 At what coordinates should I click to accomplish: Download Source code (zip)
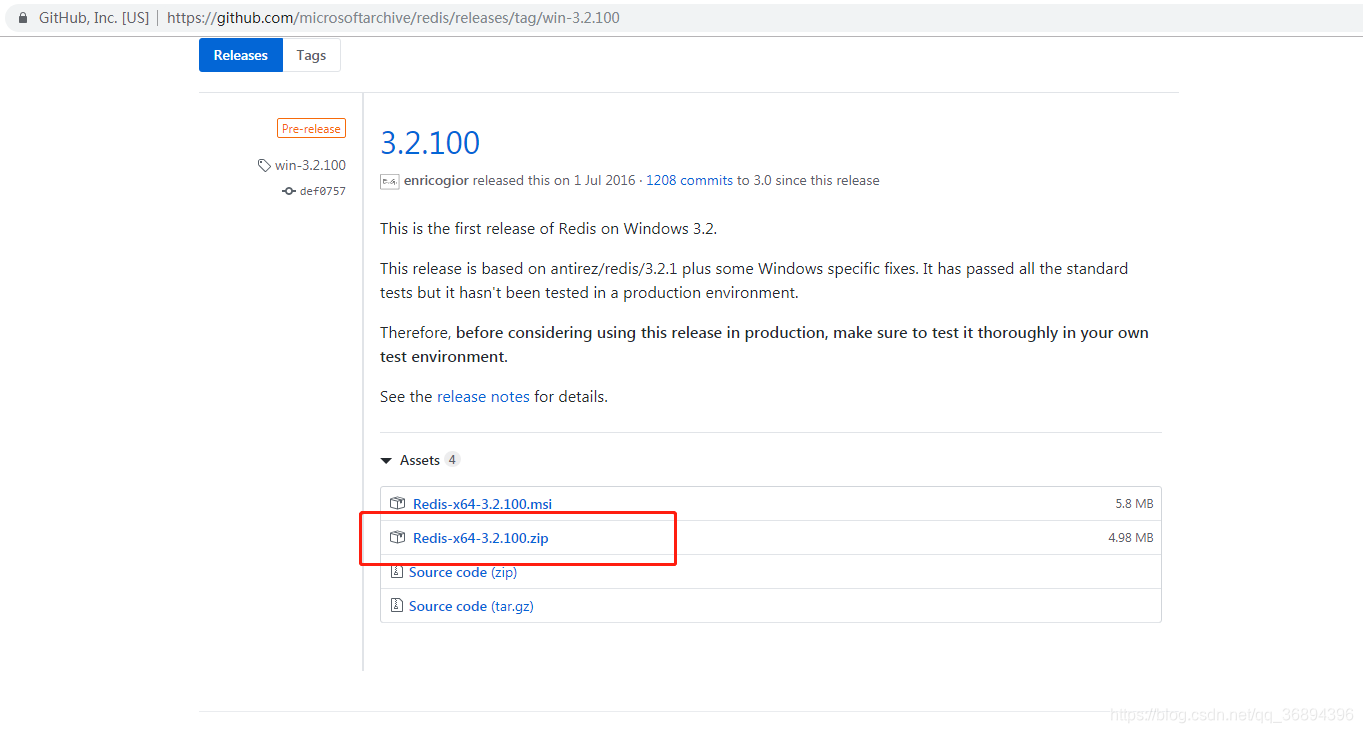(463, 572)
